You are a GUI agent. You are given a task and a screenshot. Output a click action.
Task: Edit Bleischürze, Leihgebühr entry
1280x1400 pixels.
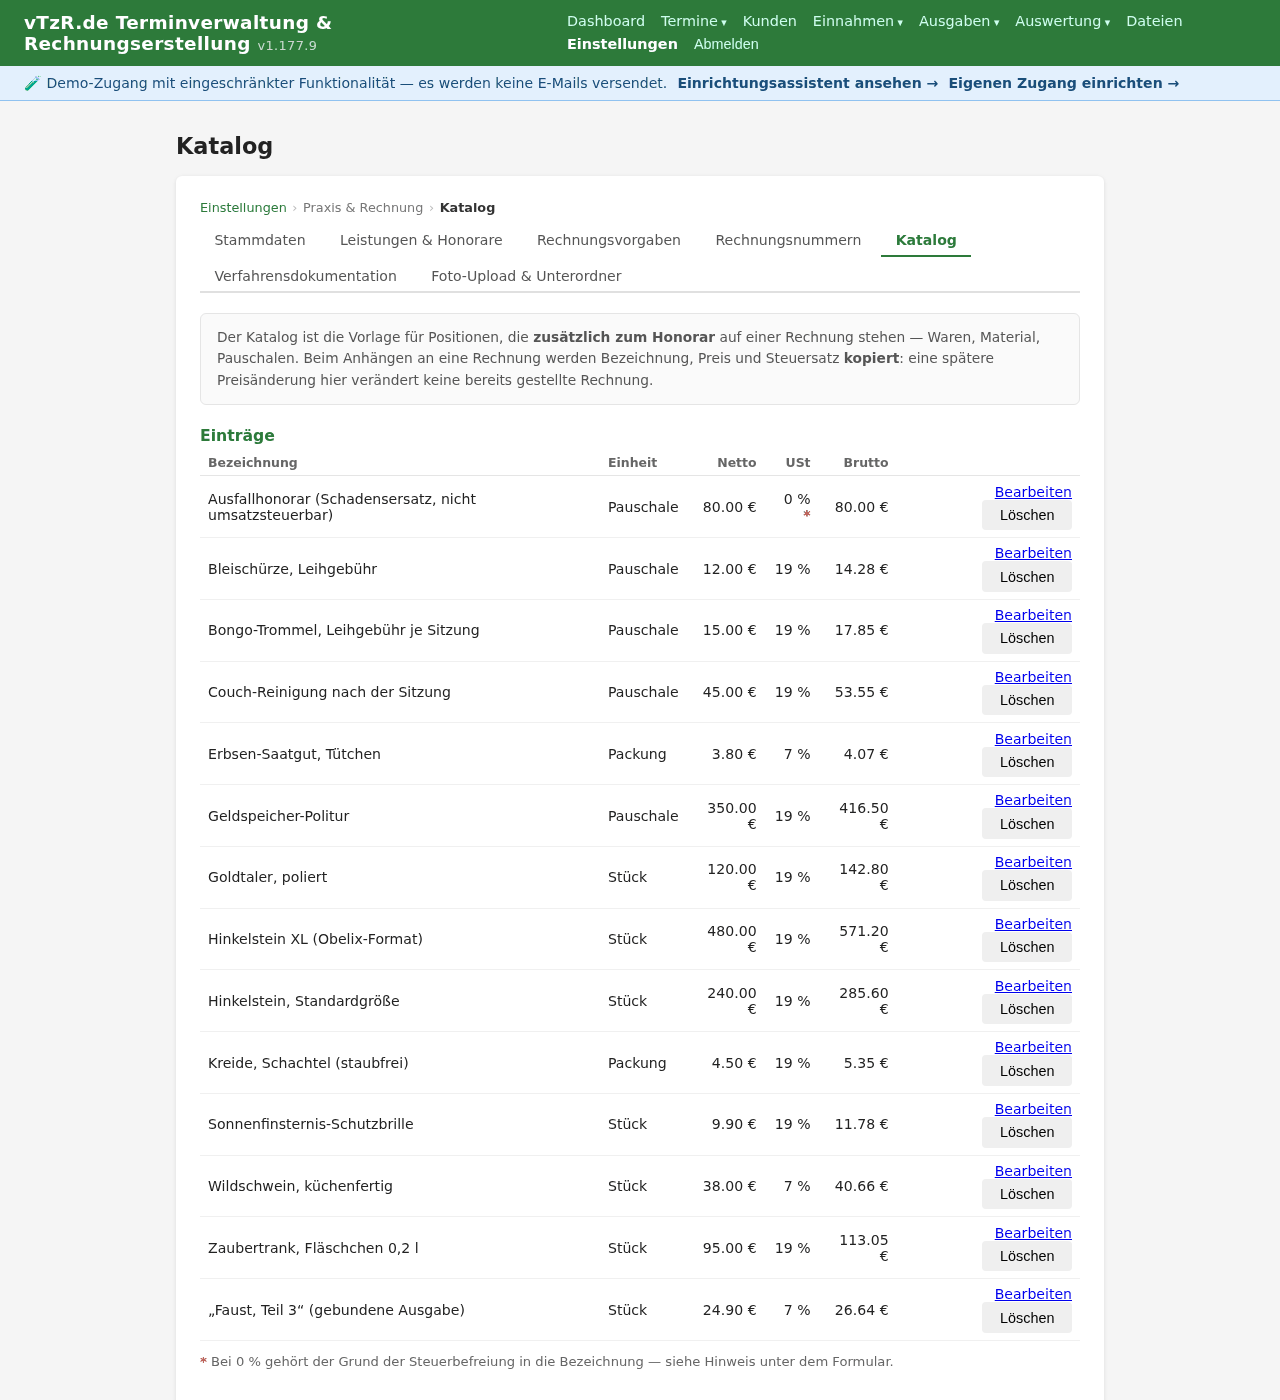click(1033, 553)
